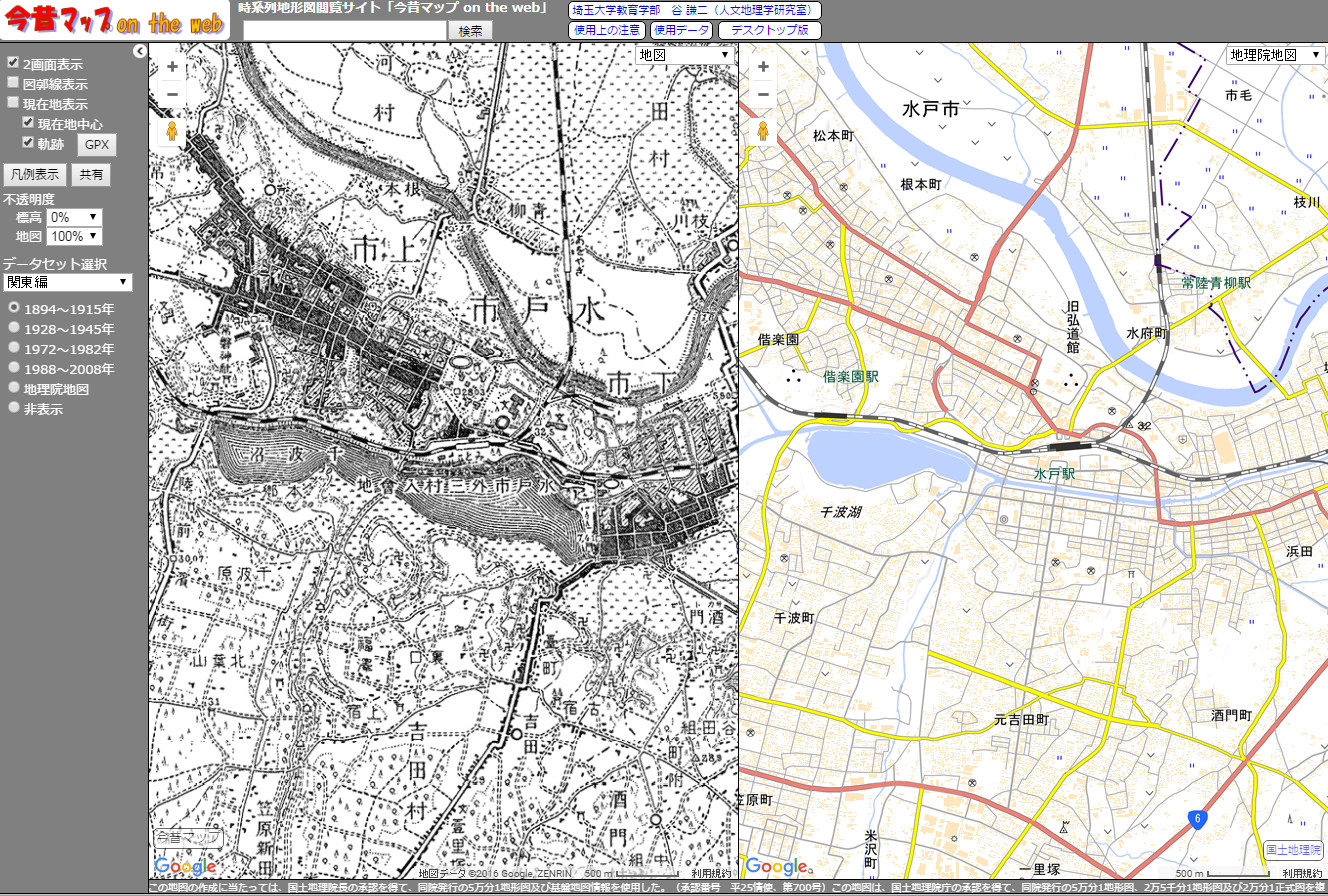
Task: Select the 非表示 radio option
Action: [14, 408]
